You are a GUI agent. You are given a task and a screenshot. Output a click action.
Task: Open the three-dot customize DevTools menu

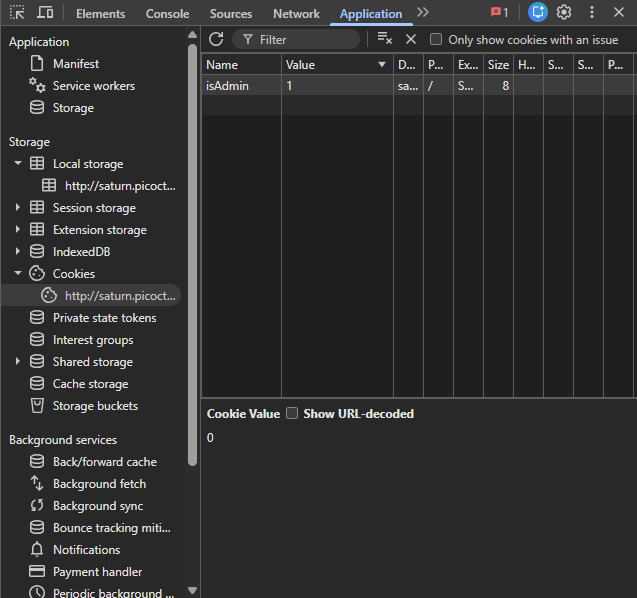coord(592,12)
